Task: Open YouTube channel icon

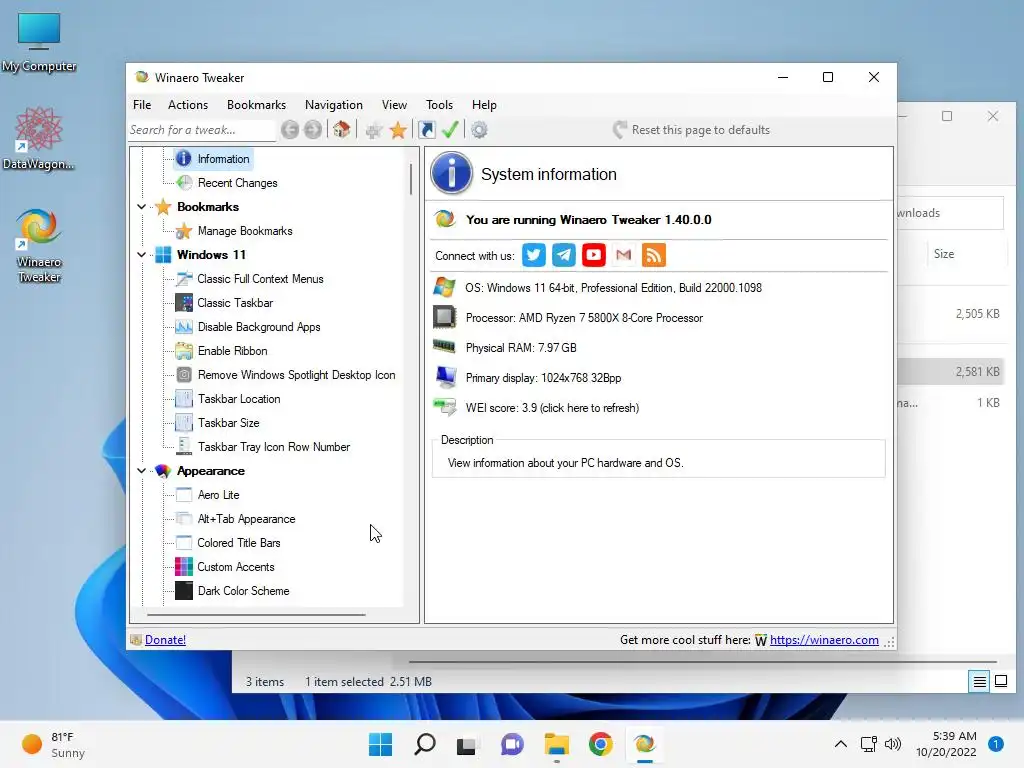Action: (x=594, y=255)
